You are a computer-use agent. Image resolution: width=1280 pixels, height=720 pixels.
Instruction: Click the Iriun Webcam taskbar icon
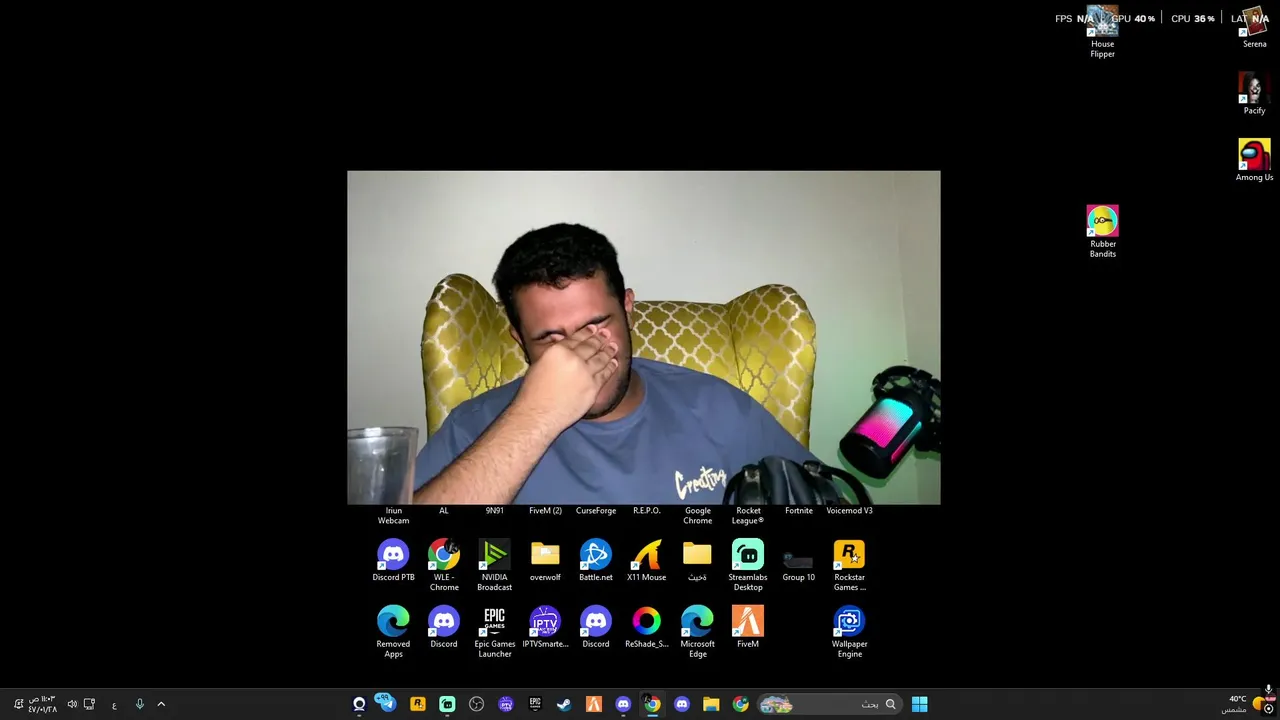(x=359, y=704)
